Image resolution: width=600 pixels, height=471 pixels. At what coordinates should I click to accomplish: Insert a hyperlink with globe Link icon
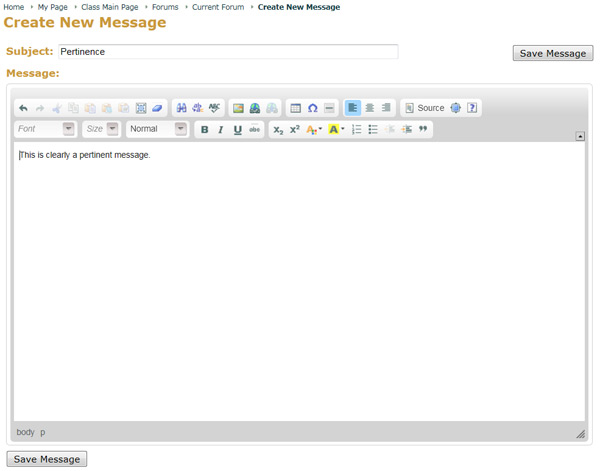tap(255, 108)
